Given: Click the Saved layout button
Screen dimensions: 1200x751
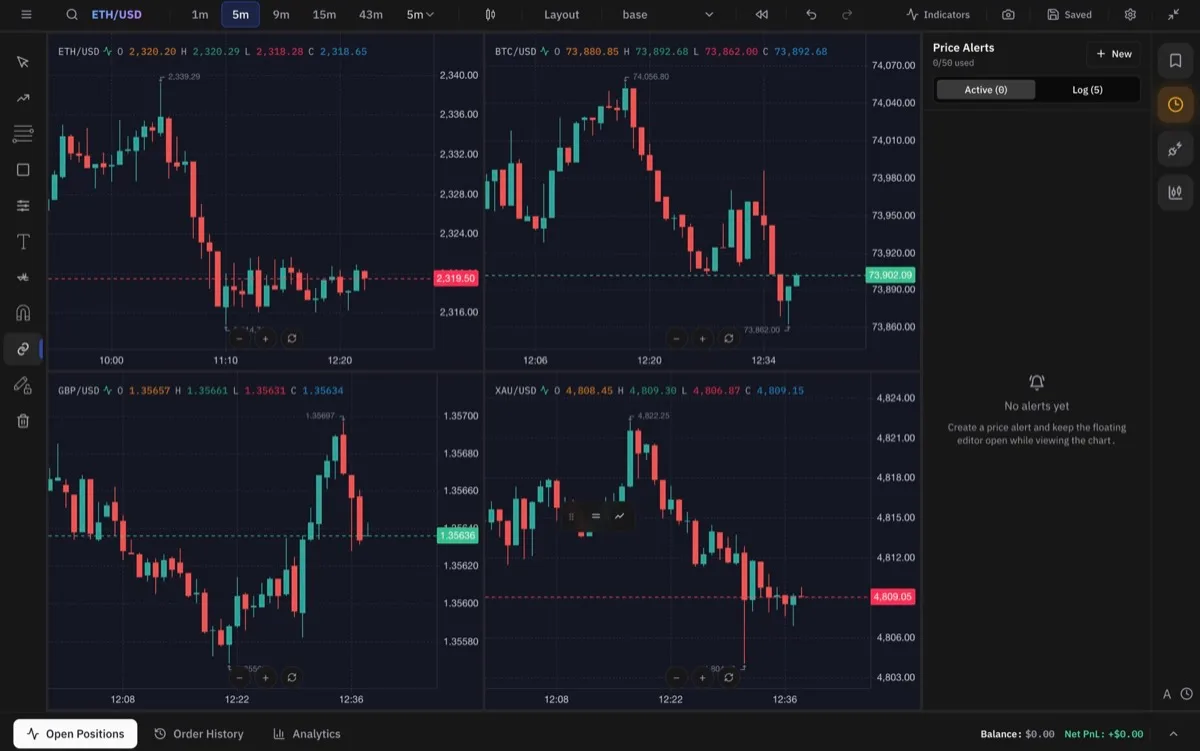Looking at the screenshot, I should coord(1069,15).
